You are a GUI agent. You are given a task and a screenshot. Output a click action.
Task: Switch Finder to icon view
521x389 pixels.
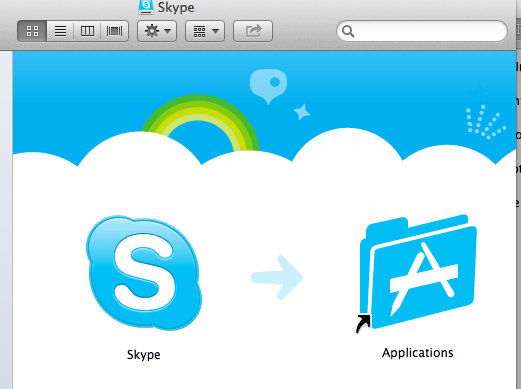[32, 31]
